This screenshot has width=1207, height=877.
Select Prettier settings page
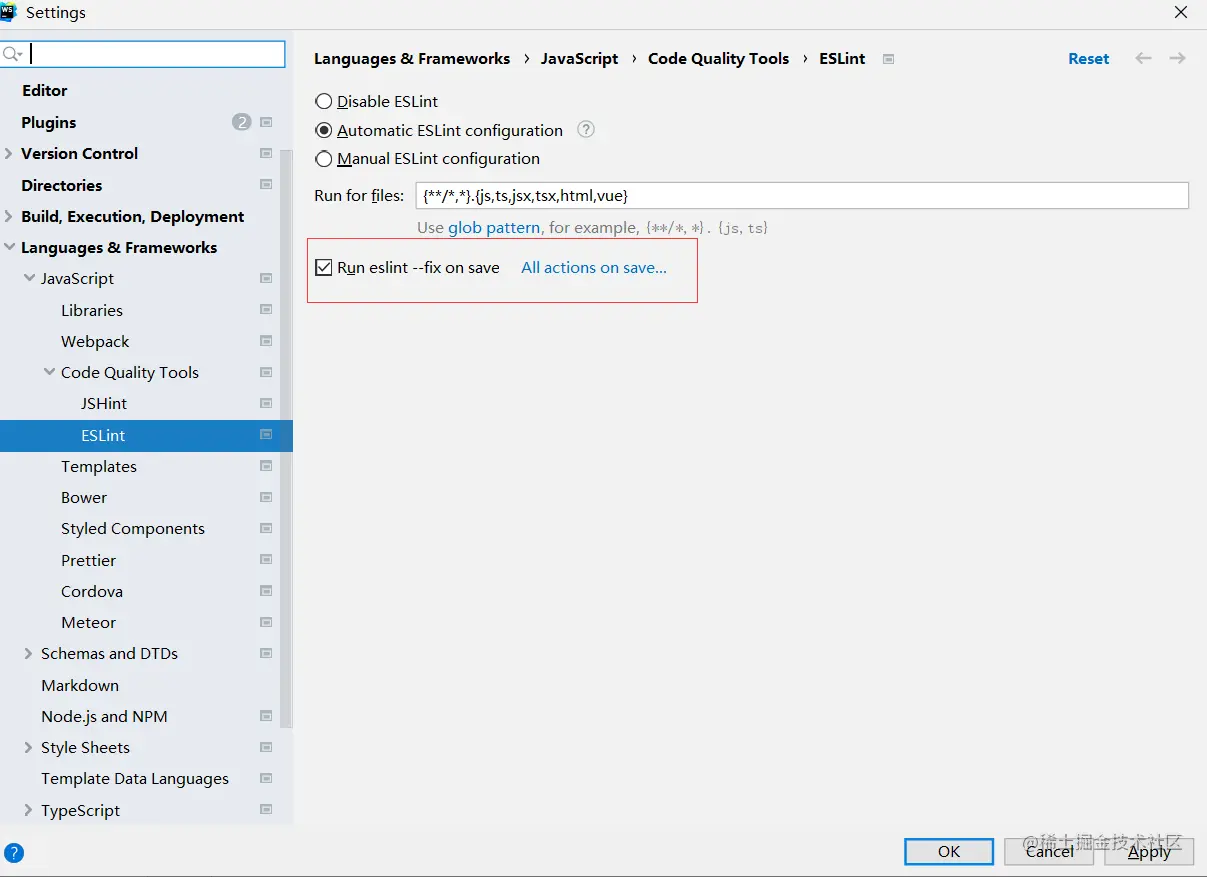[x=88, y=560]
